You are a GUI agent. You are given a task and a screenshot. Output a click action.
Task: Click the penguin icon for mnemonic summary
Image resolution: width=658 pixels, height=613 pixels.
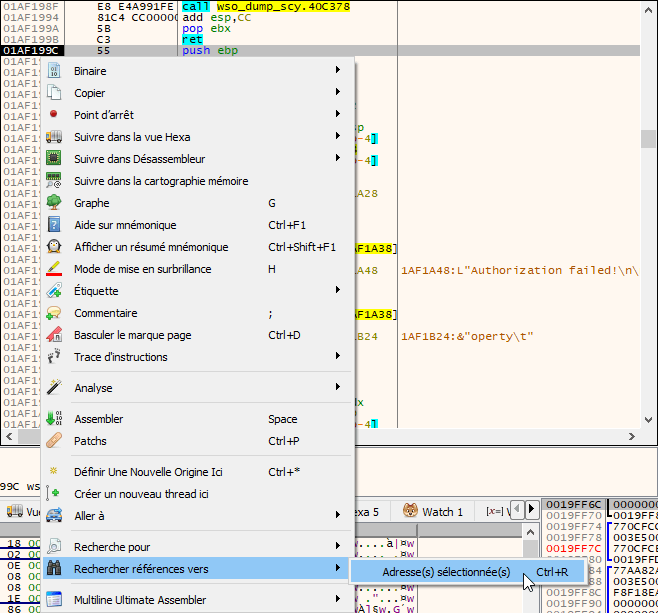55,247
